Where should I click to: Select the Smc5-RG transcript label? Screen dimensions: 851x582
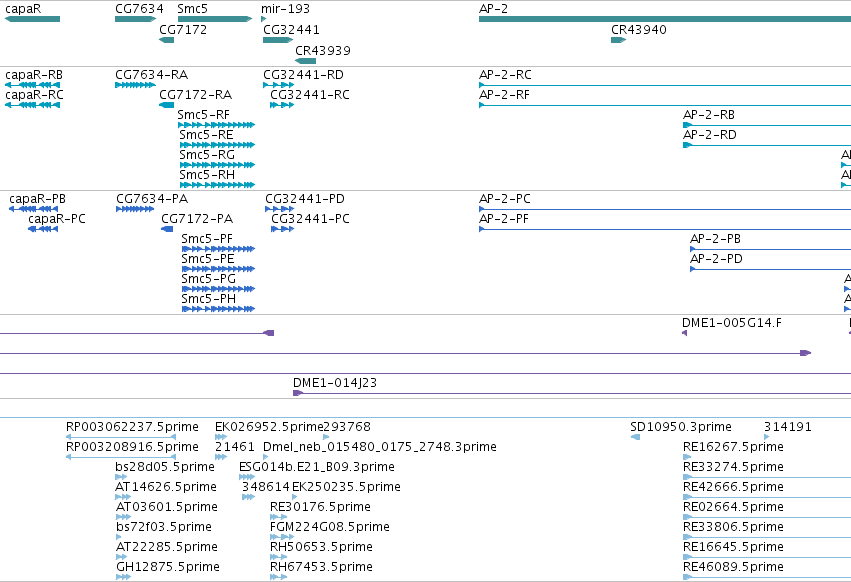pyautogui.click(x=207, y=155)
